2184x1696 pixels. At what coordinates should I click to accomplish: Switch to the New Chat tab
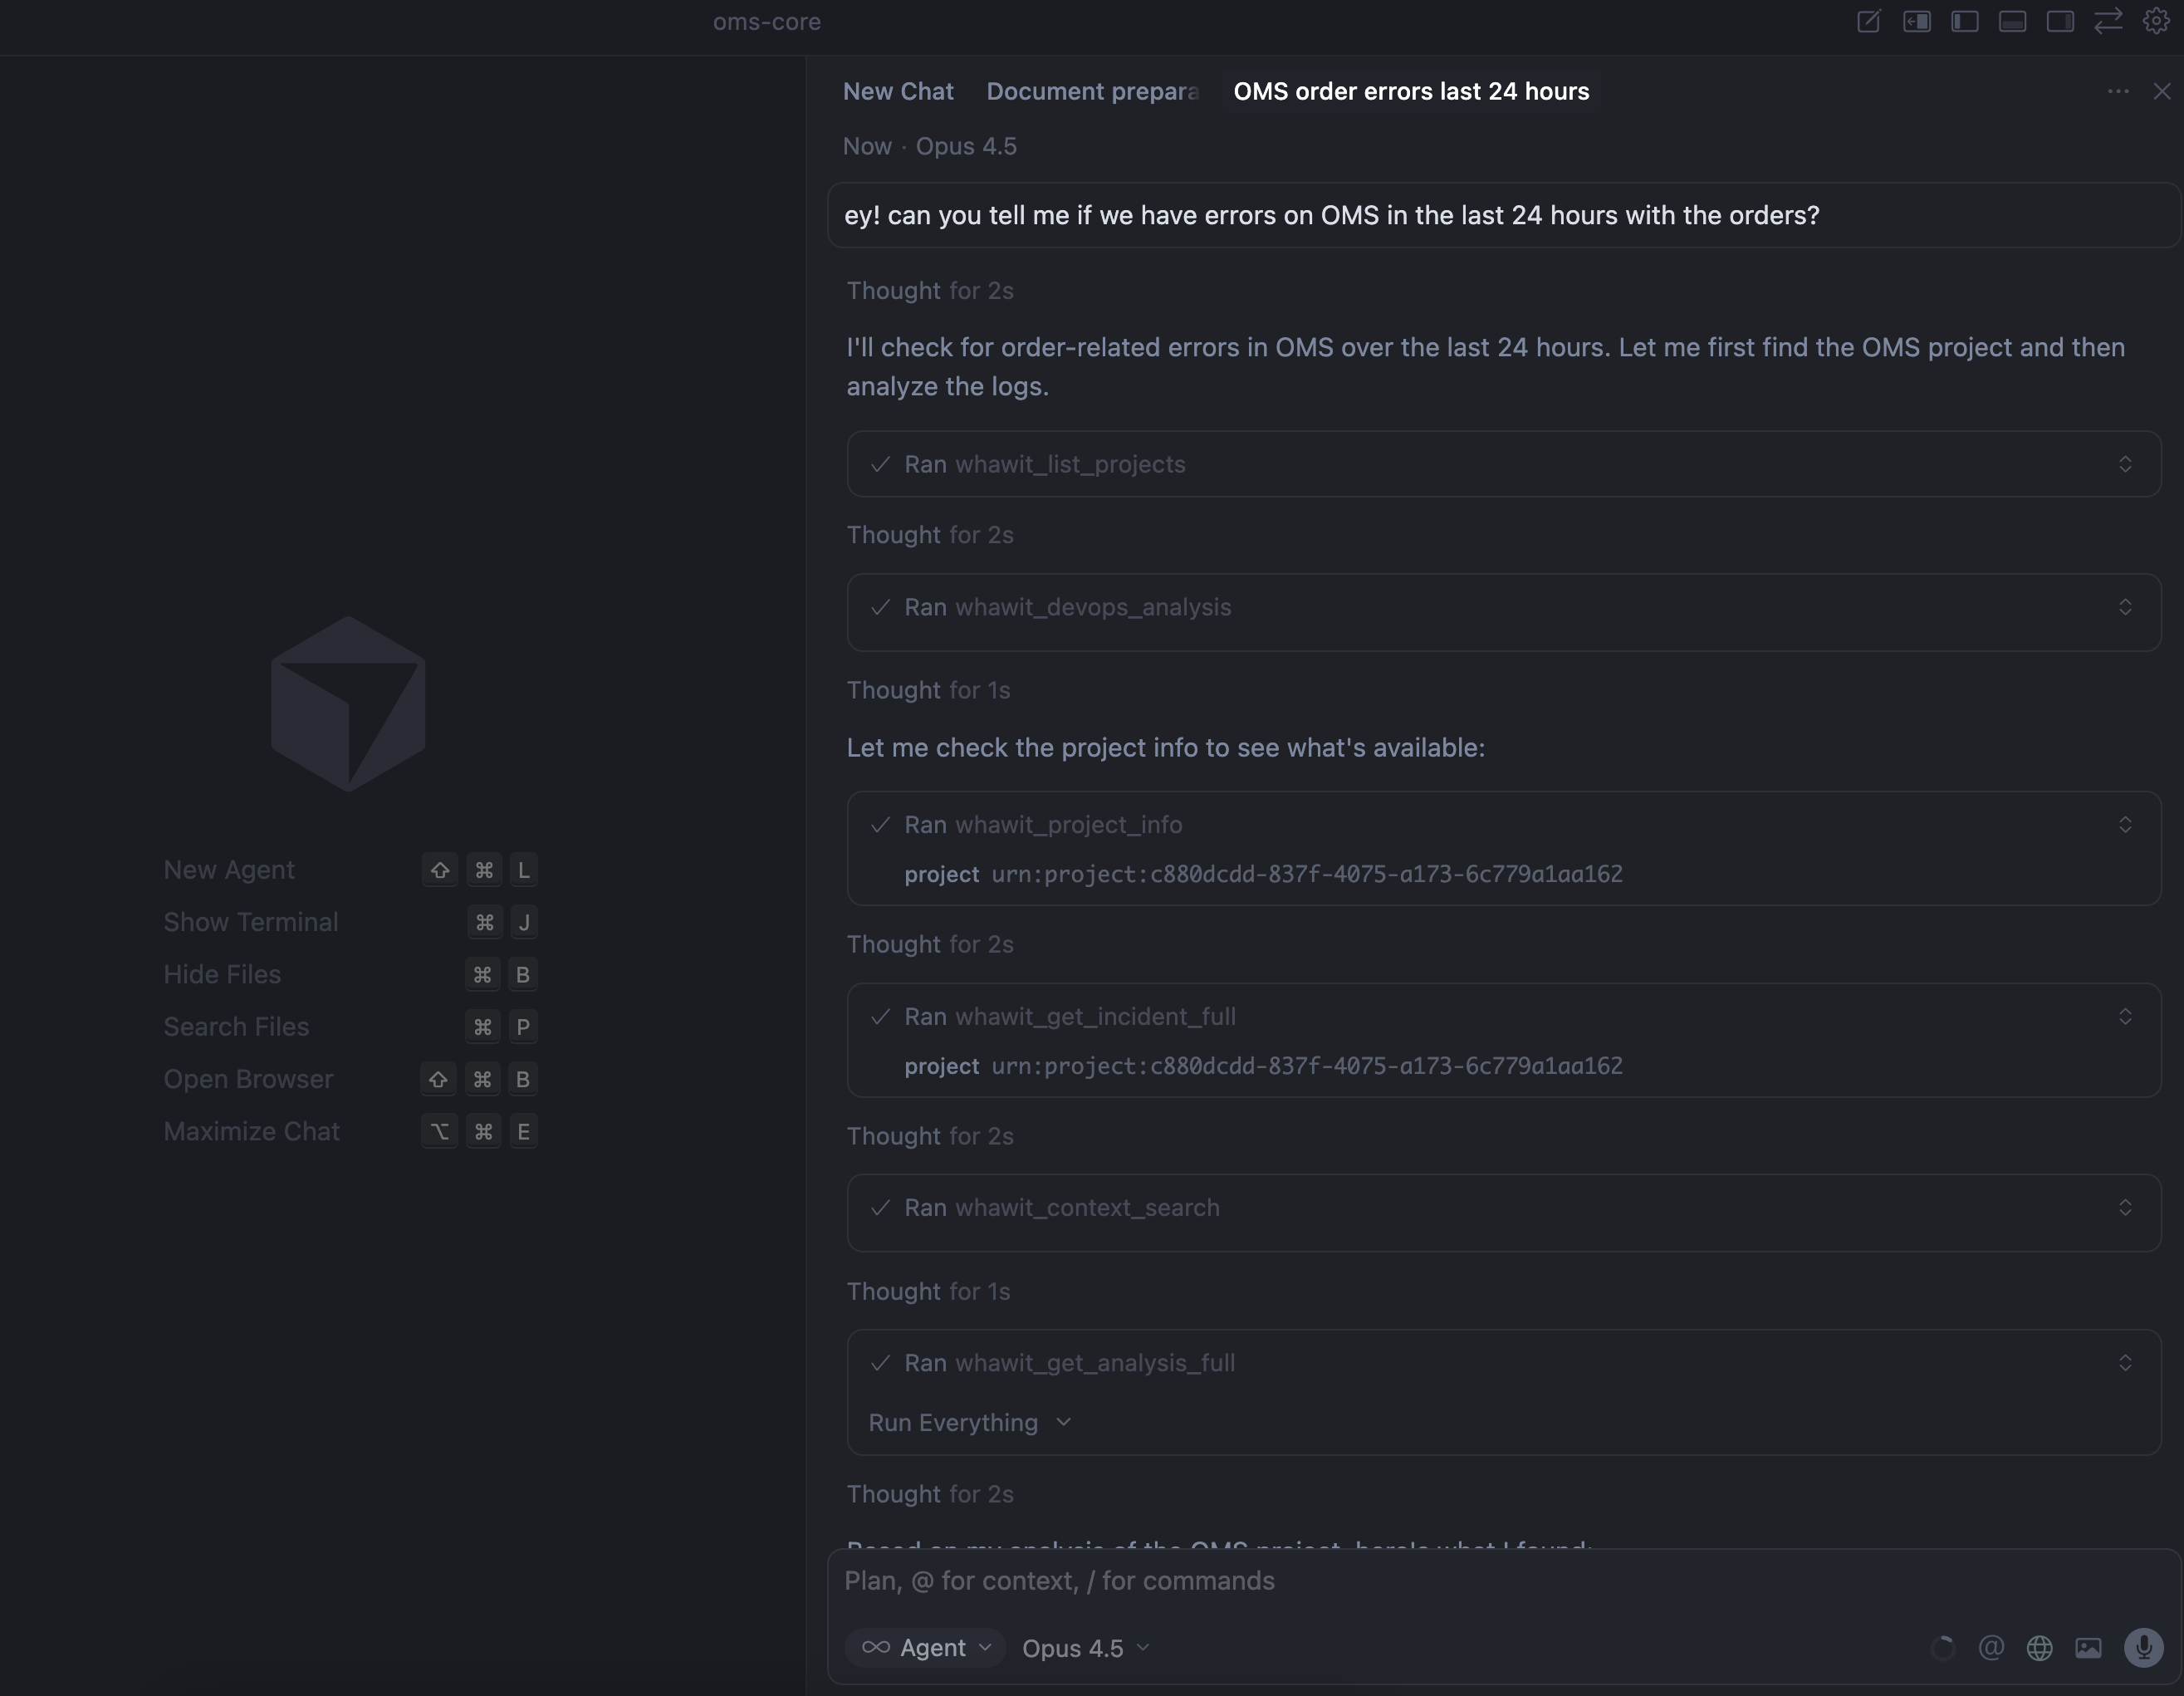point(897,91)
